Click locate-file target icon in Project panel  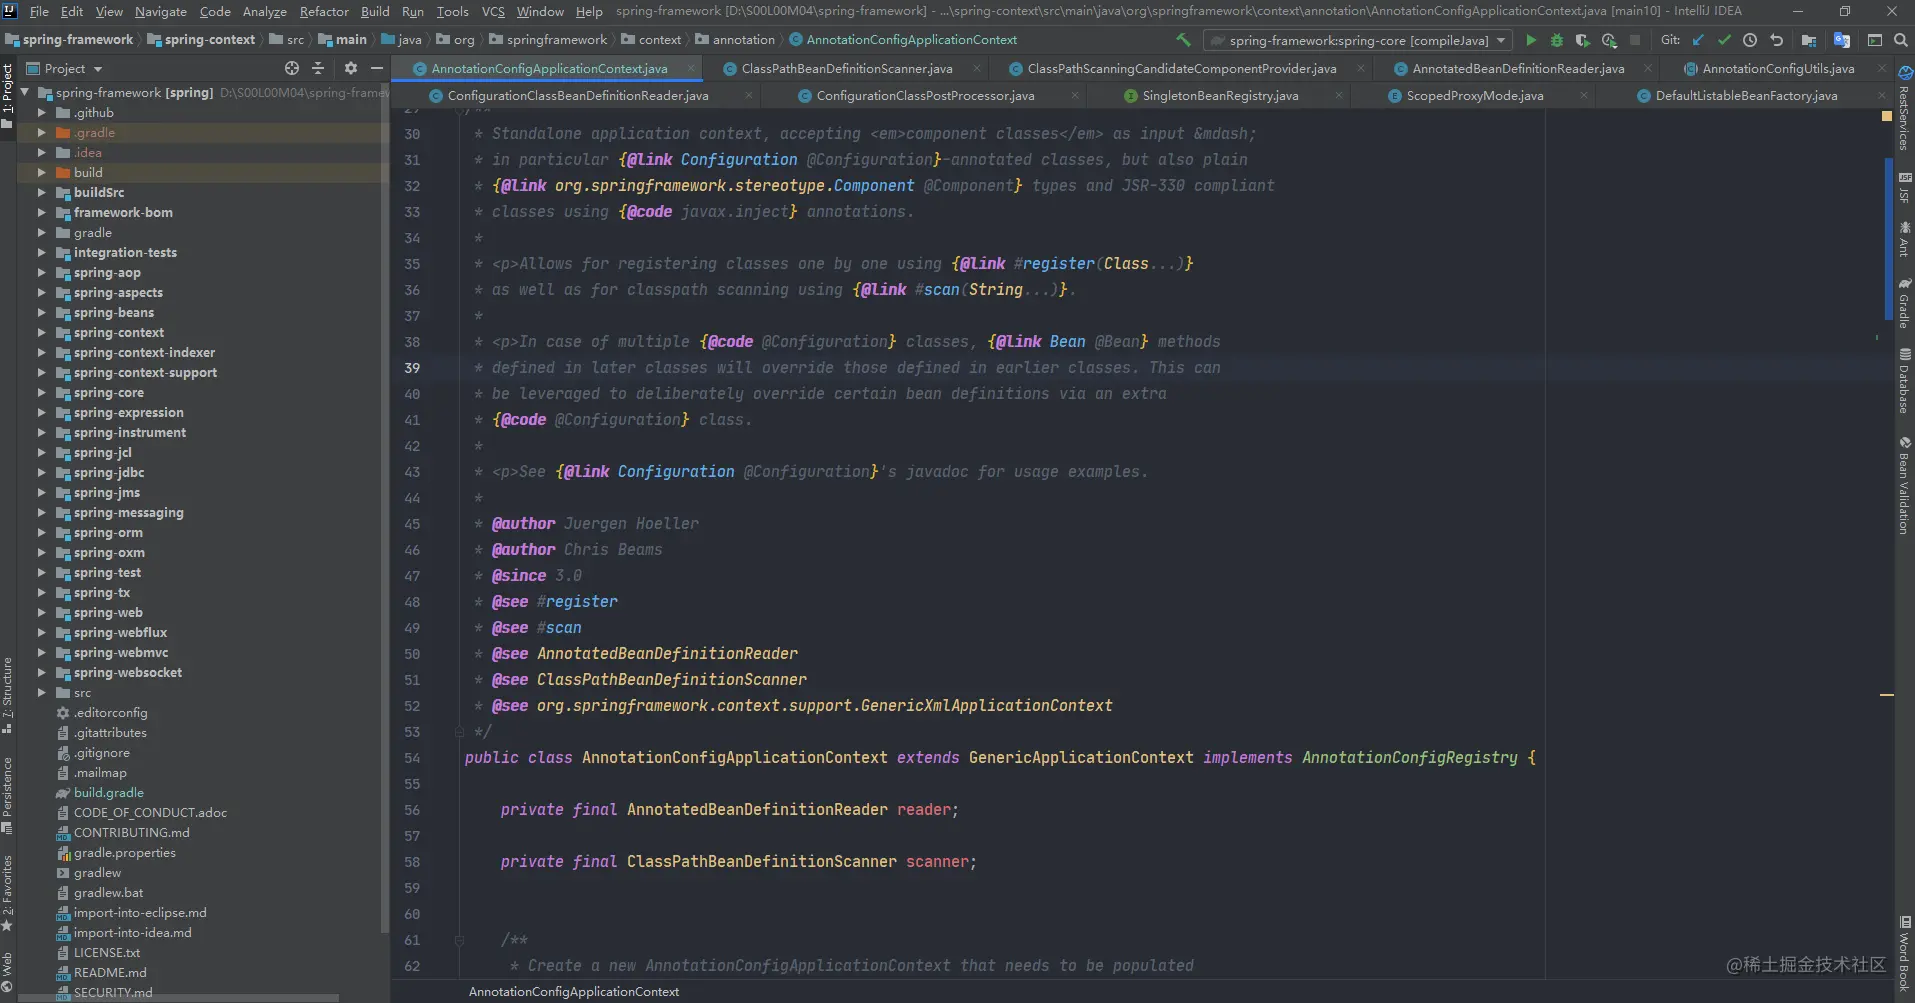click(x=292, y=68)
